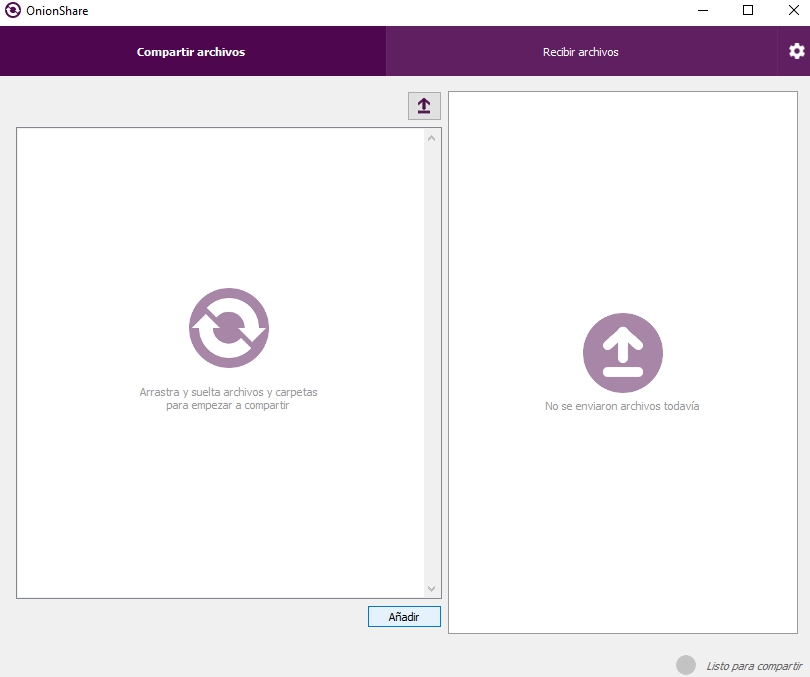Click the file list scrollbar up arrow
The width and height of the screenshot is (810, 677).
(432, 138)
